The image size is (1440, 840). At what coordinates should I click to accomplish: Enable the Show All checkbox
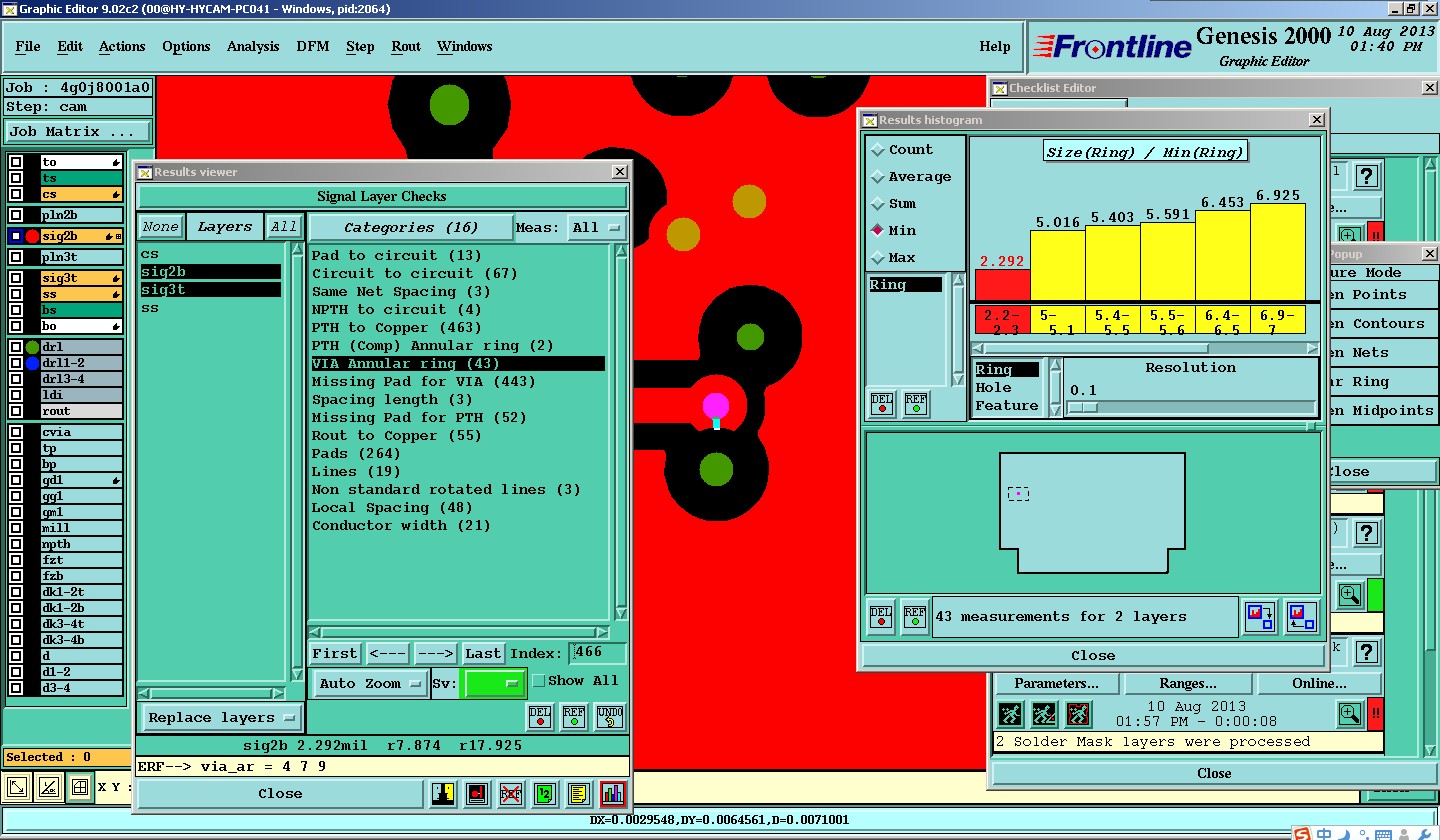click(x=539, y=681)
